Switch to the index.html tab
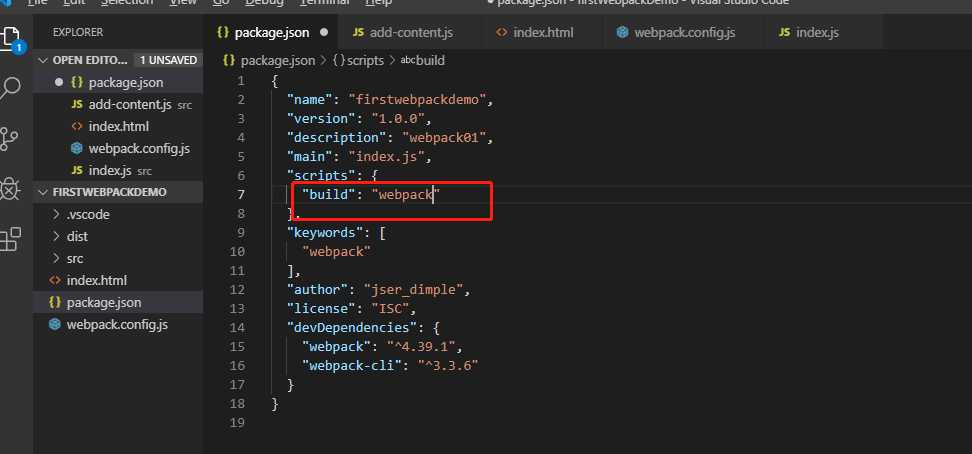The width and height of the screenshot is (972, 454). 542,32
